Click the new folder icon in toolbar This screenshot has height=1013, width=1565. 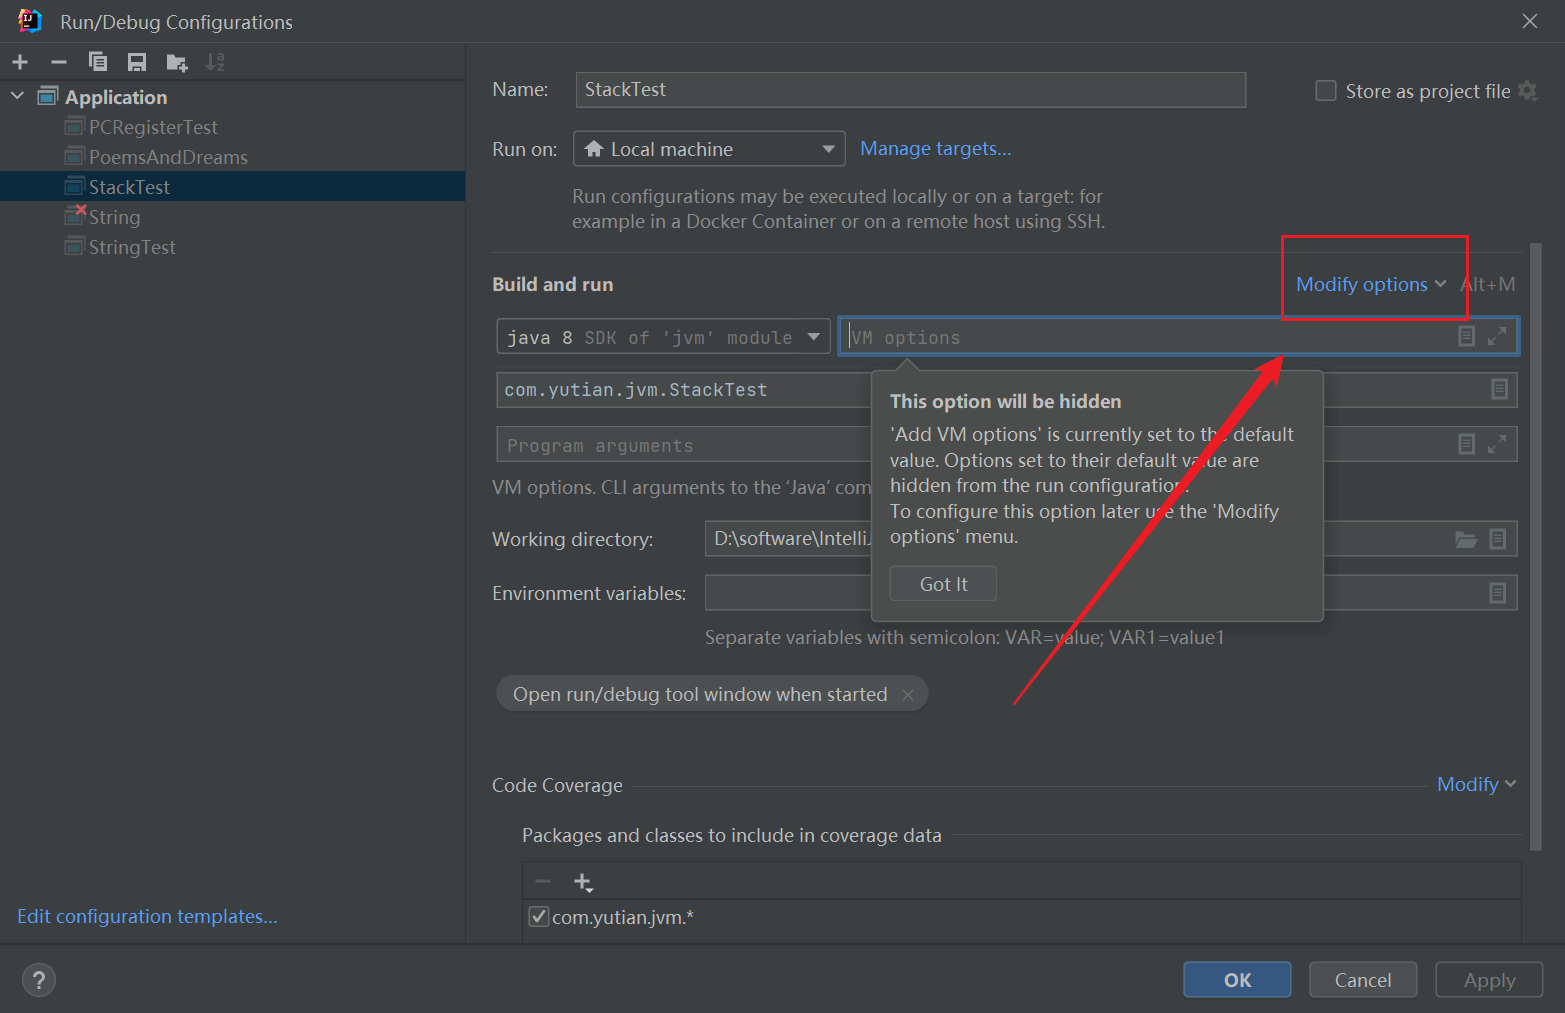pos(177,63)
